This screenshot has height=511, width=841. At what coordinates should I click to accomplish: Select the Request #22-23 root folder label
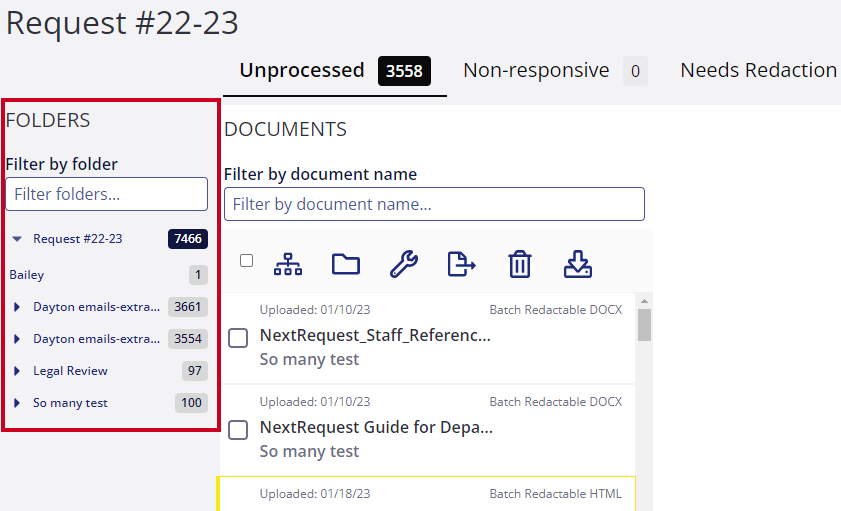point(78,239)
